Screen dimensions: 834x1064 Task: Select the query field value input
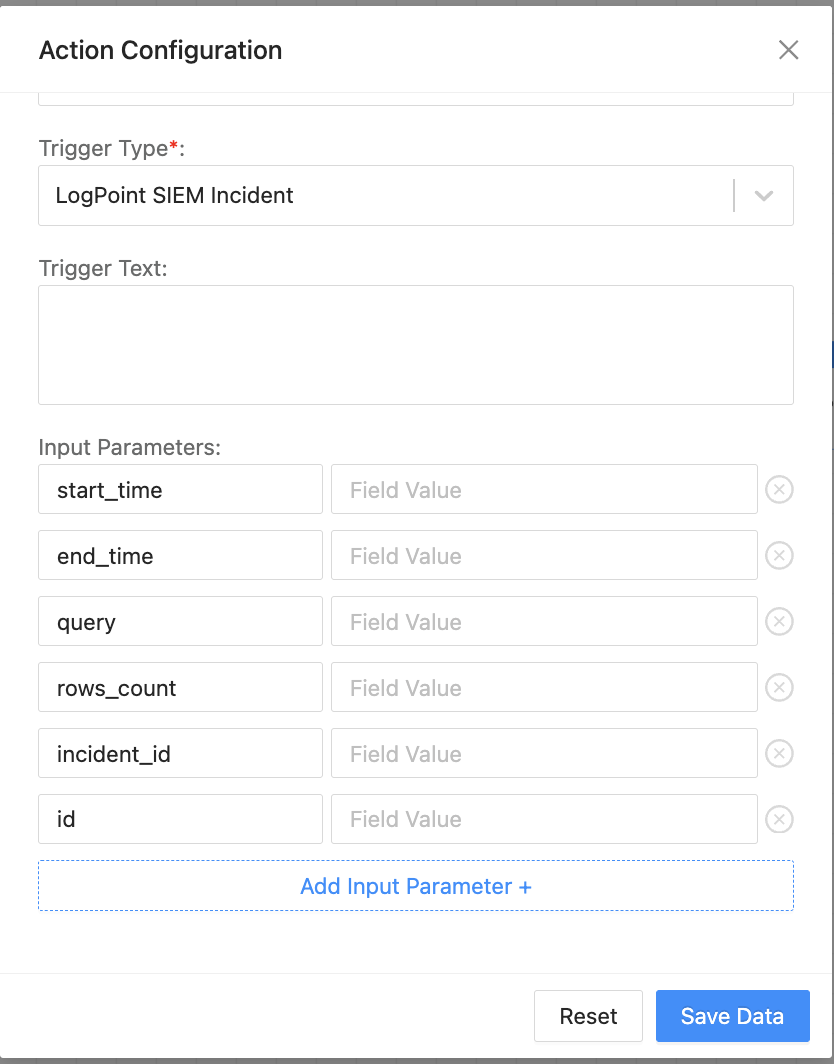(544, 622)
